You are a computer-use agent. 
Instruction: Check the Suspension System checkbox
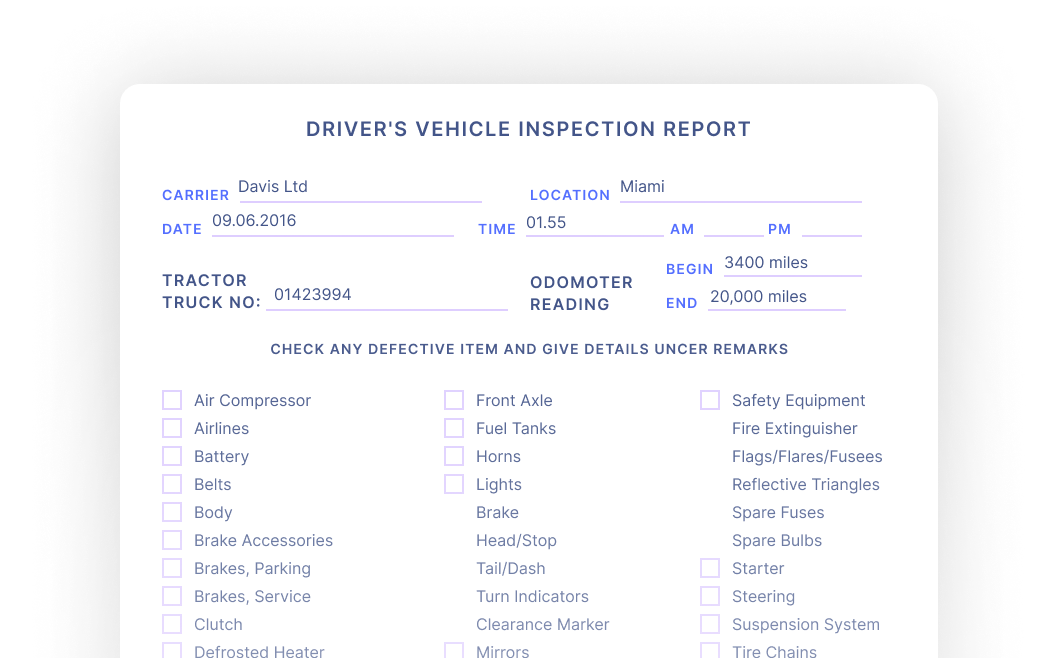[x=710, y=623]
